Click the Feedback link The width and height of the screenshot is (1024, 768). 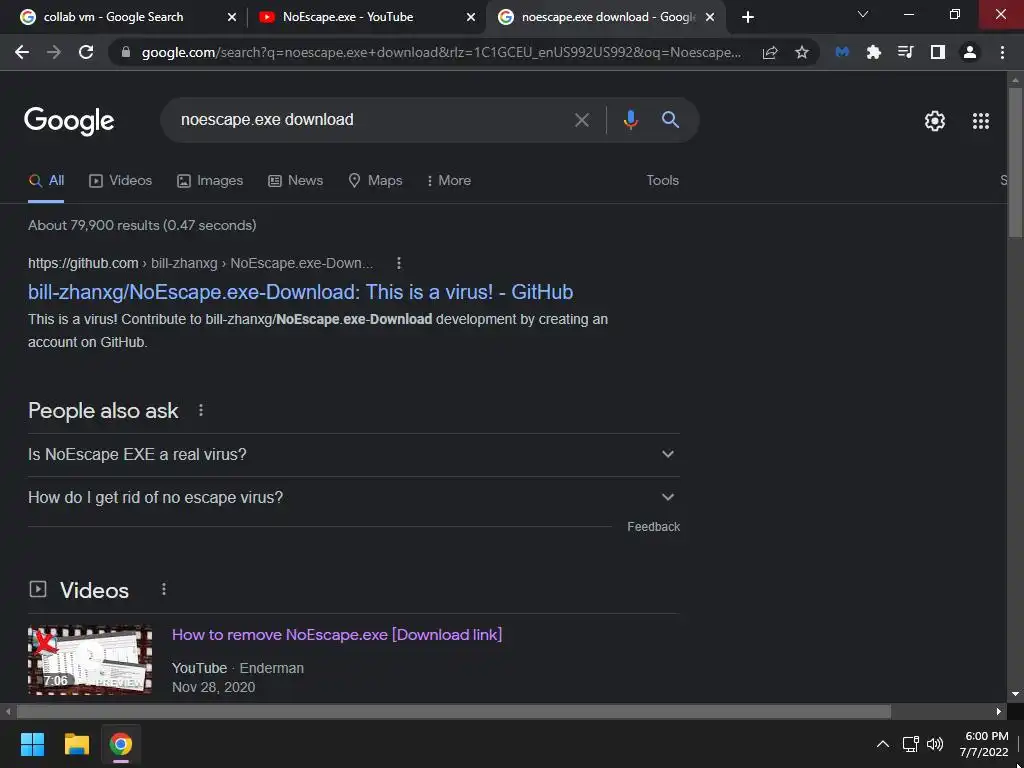653,527
